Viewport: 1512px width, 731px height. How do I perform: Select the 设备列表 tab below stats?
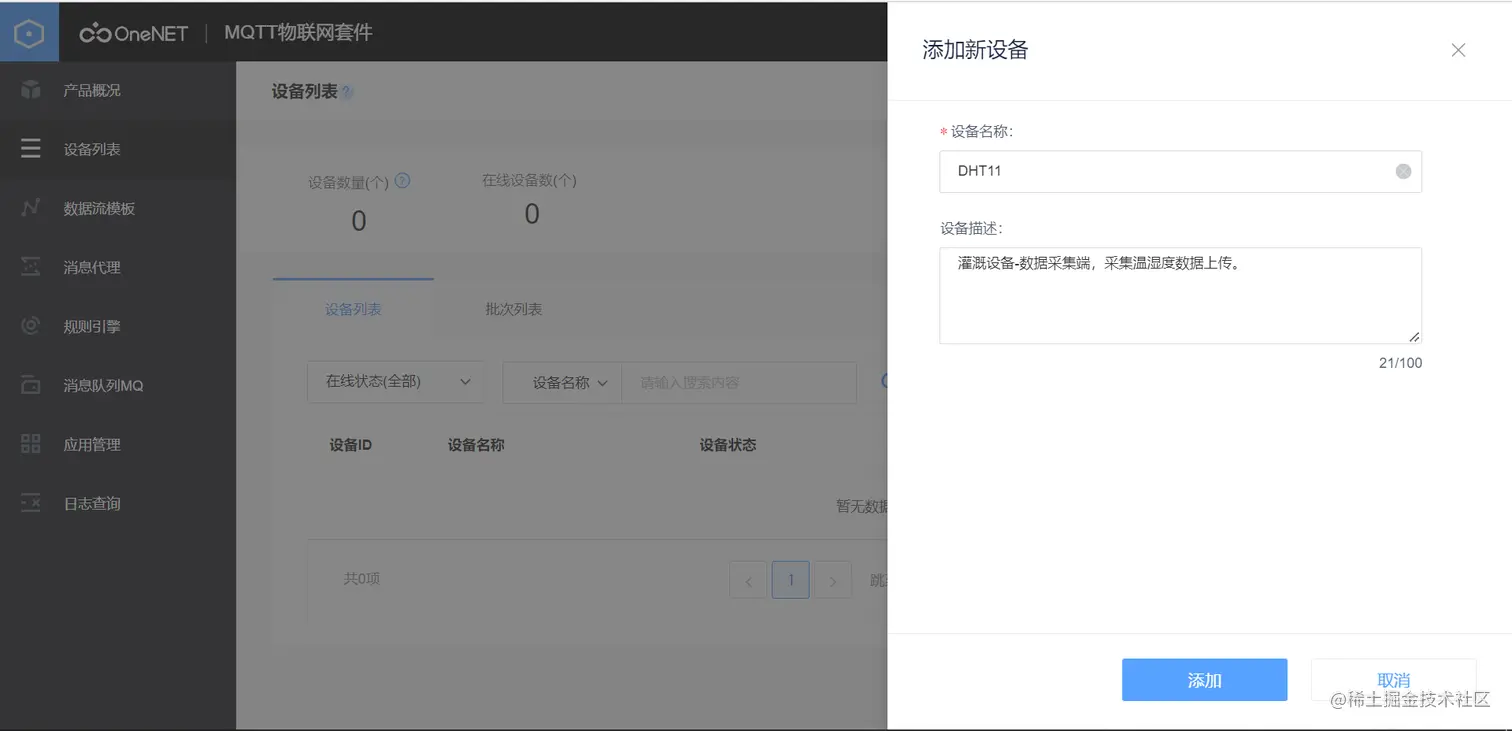(353, 309)
